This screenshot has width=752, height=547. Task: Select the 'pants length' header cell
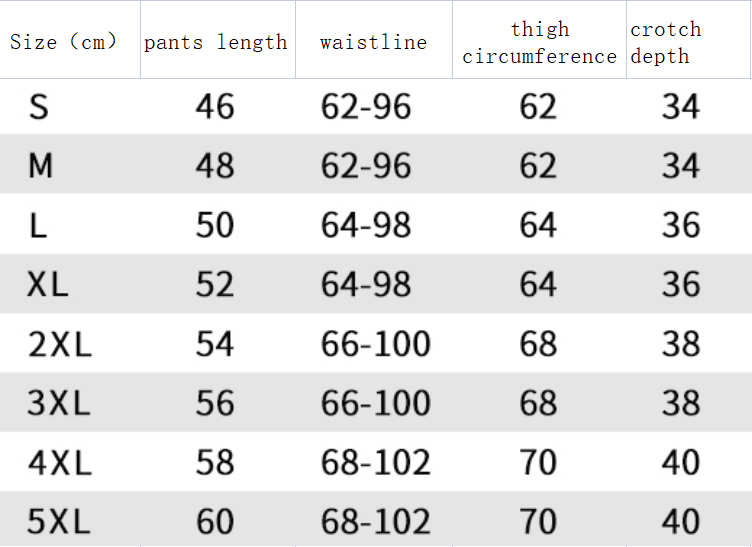(x=216, y=42)
